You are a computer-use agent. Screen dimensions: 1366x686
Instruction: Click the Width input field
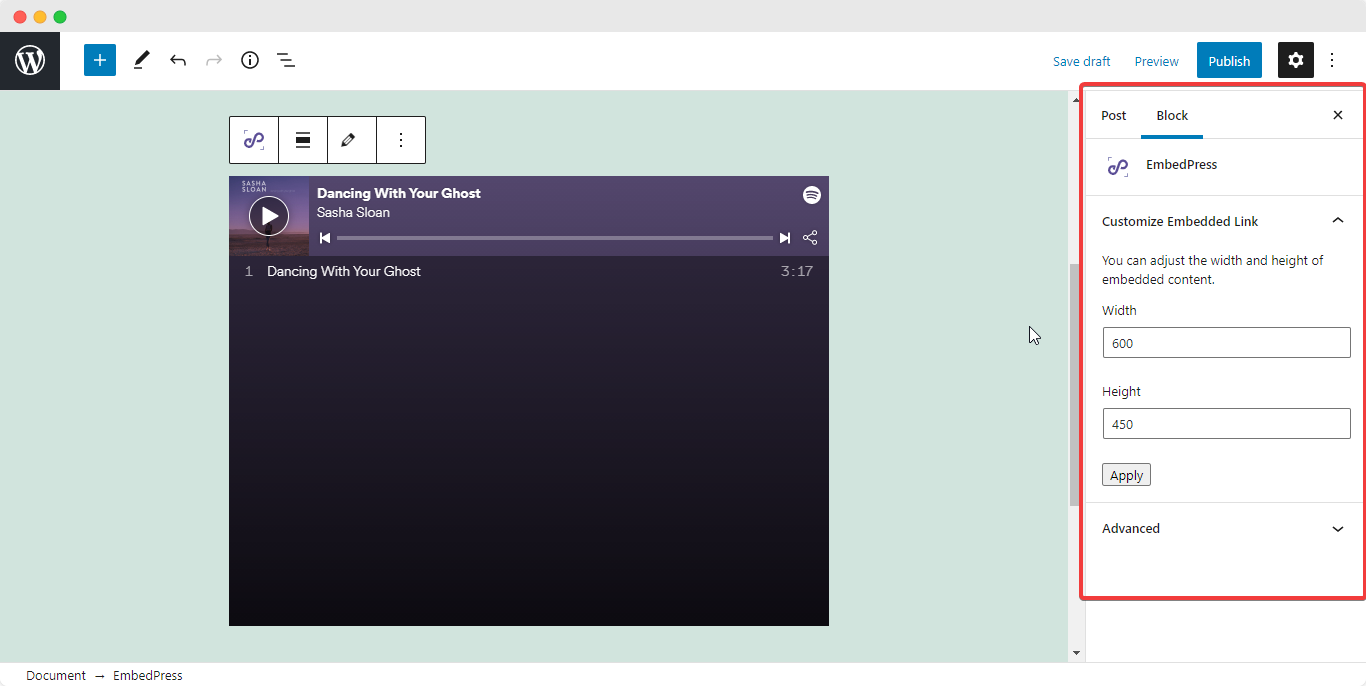(x=1226, y=342)
